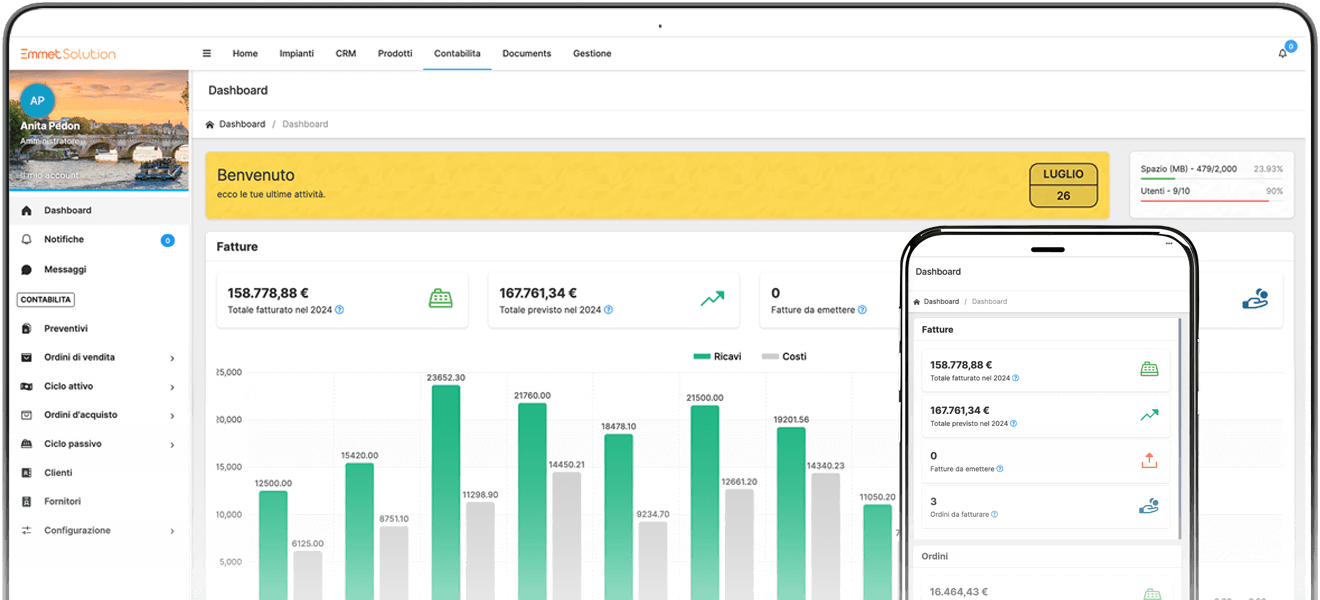The image size is (1320, 600).
Task: Open the notification bell in top right
Action: pyautogui.click(x=1283, y=54)
